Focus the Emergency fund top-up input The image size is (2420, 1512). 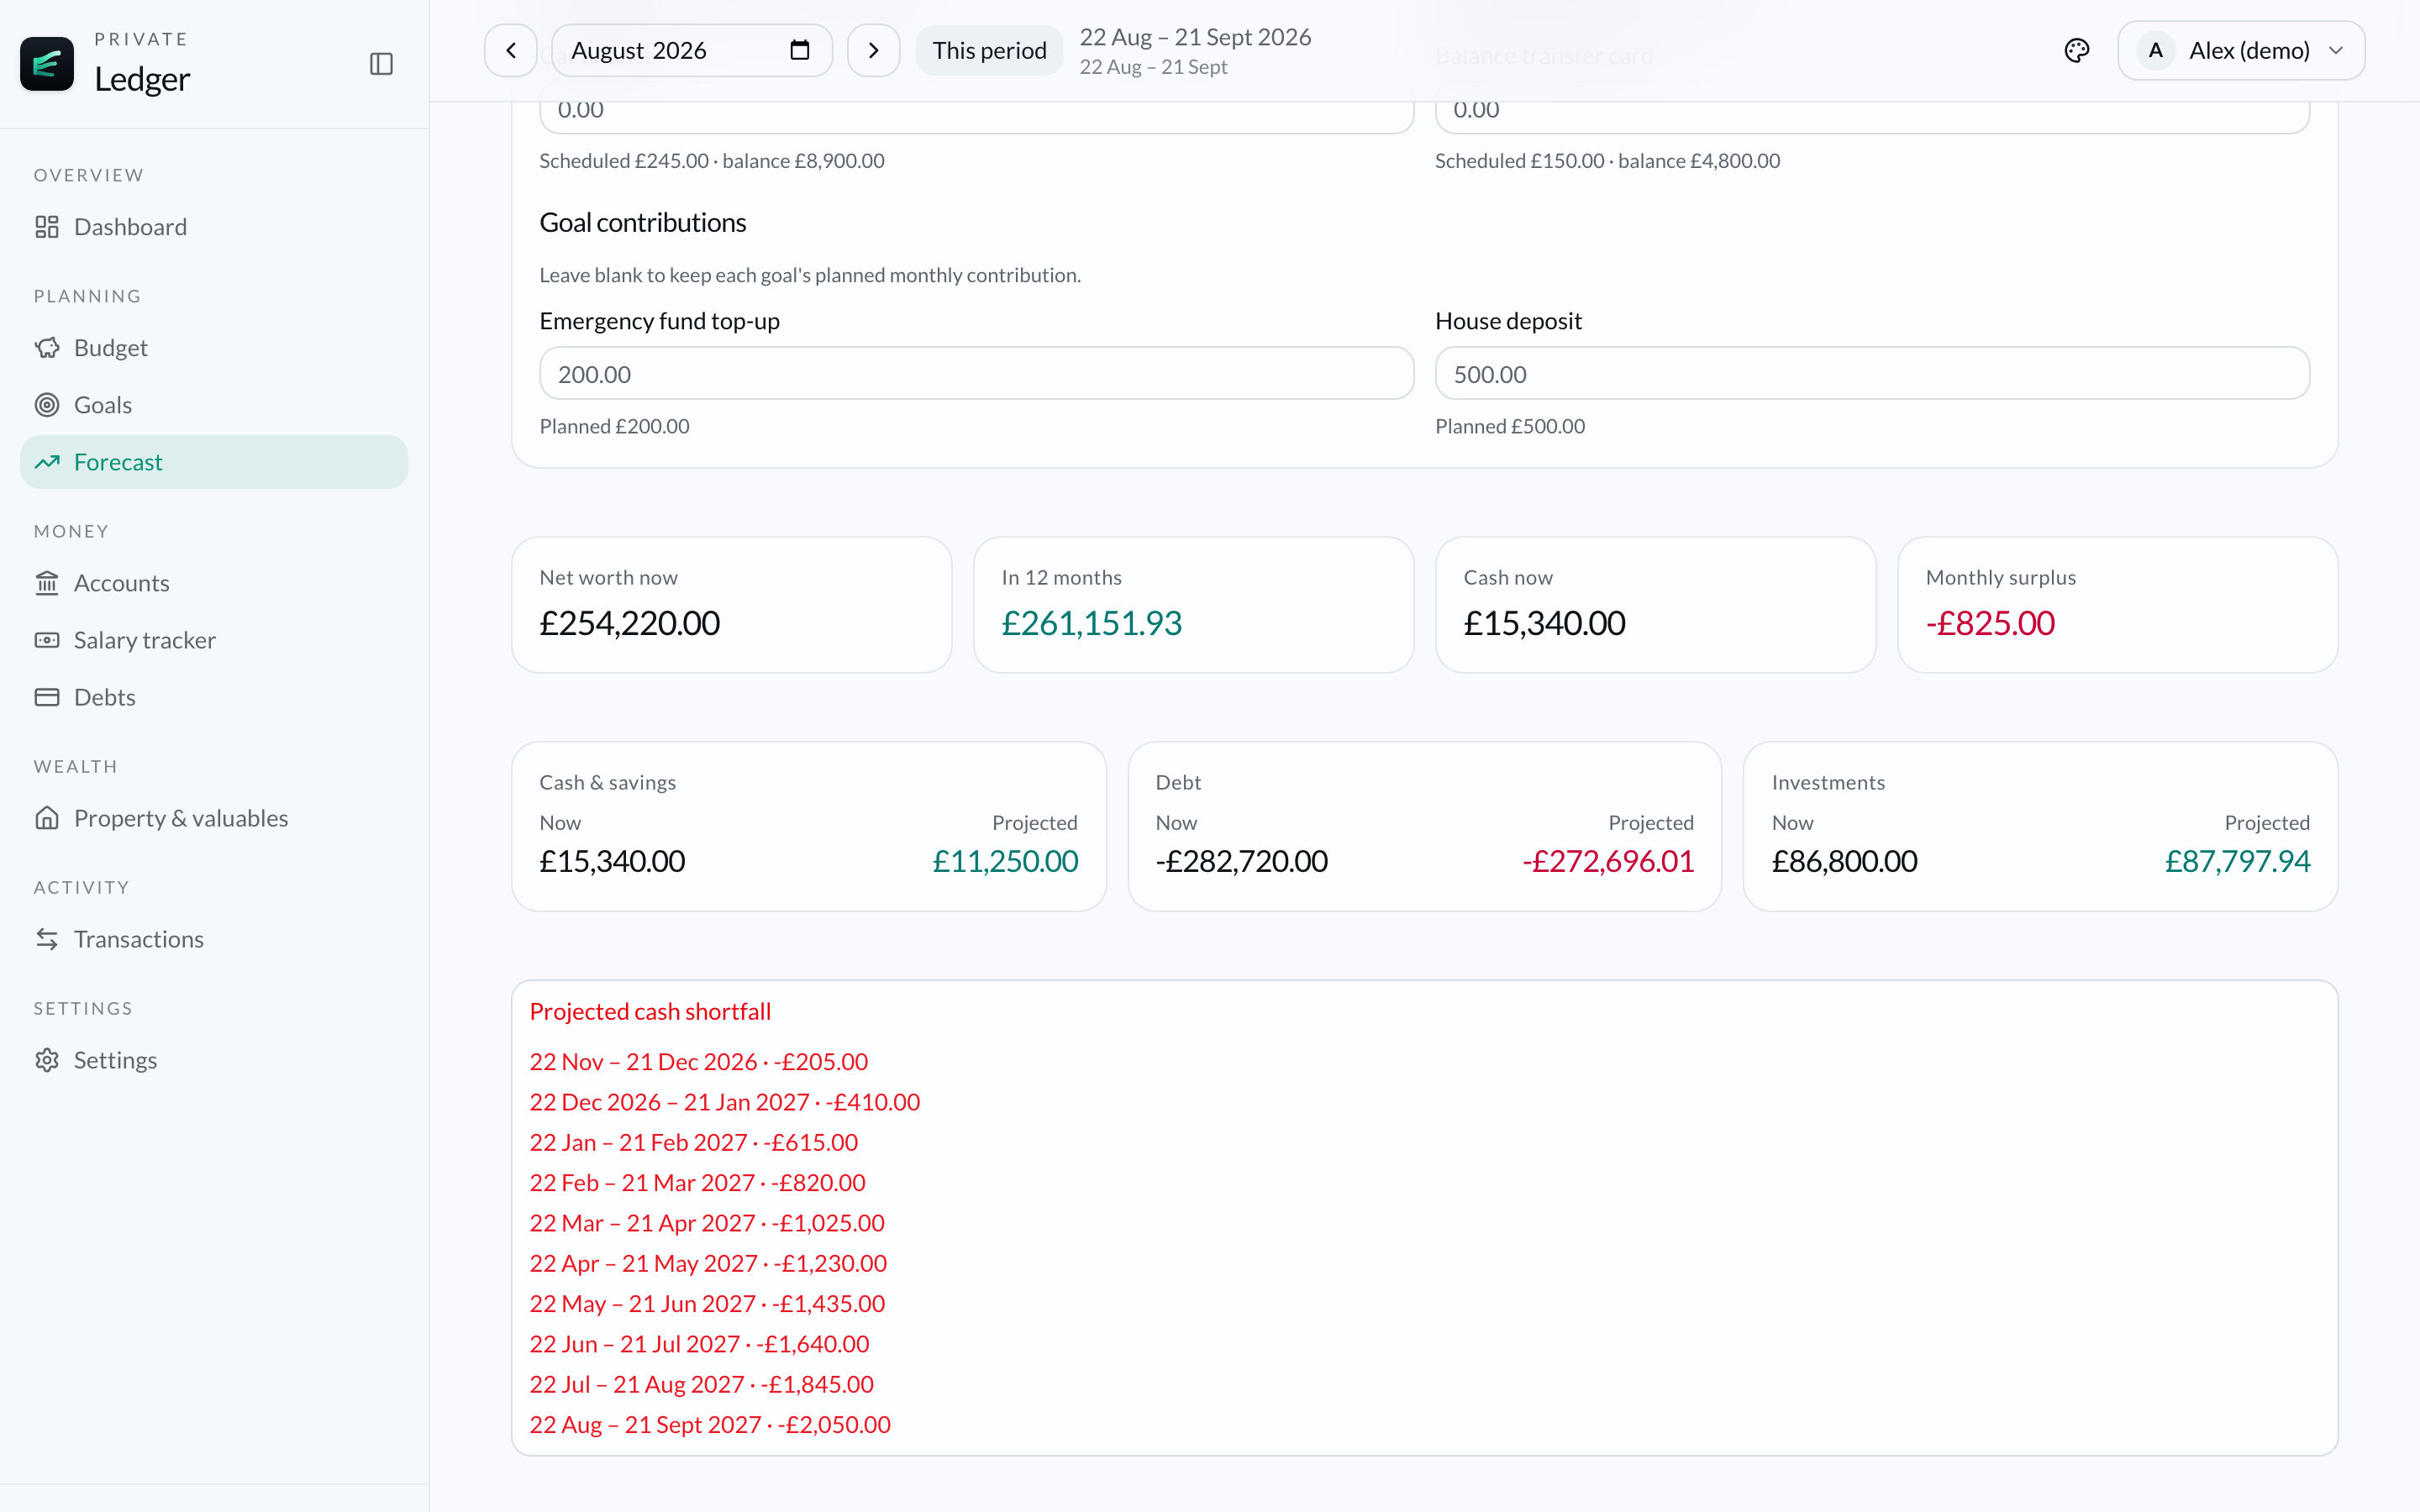976,374
